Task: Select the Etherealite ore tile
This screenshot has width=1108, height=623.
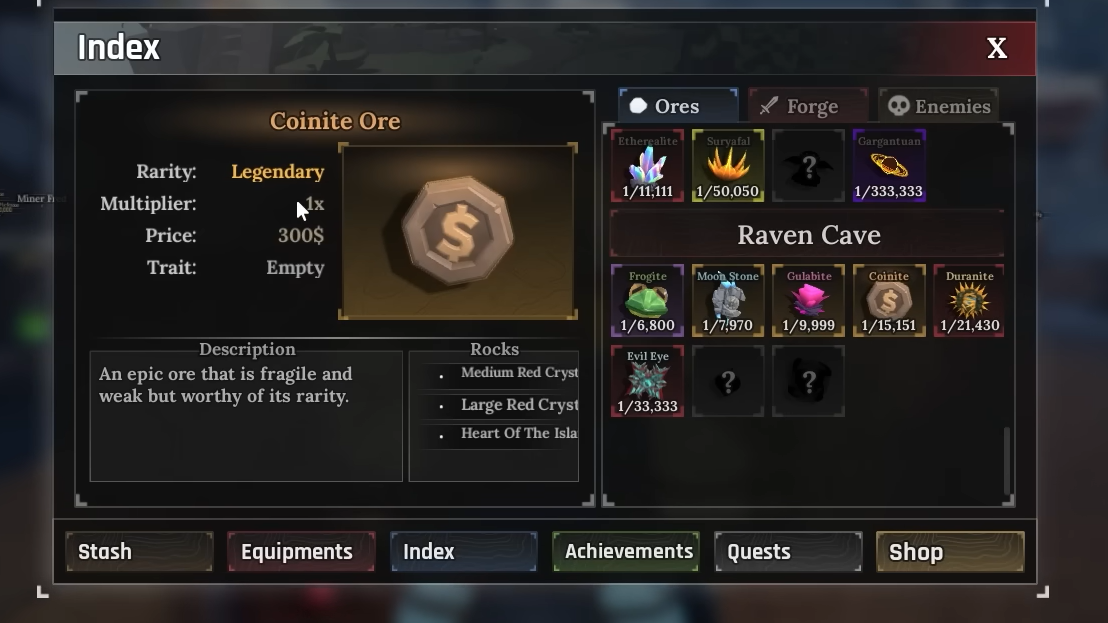Action: [647, 165]
